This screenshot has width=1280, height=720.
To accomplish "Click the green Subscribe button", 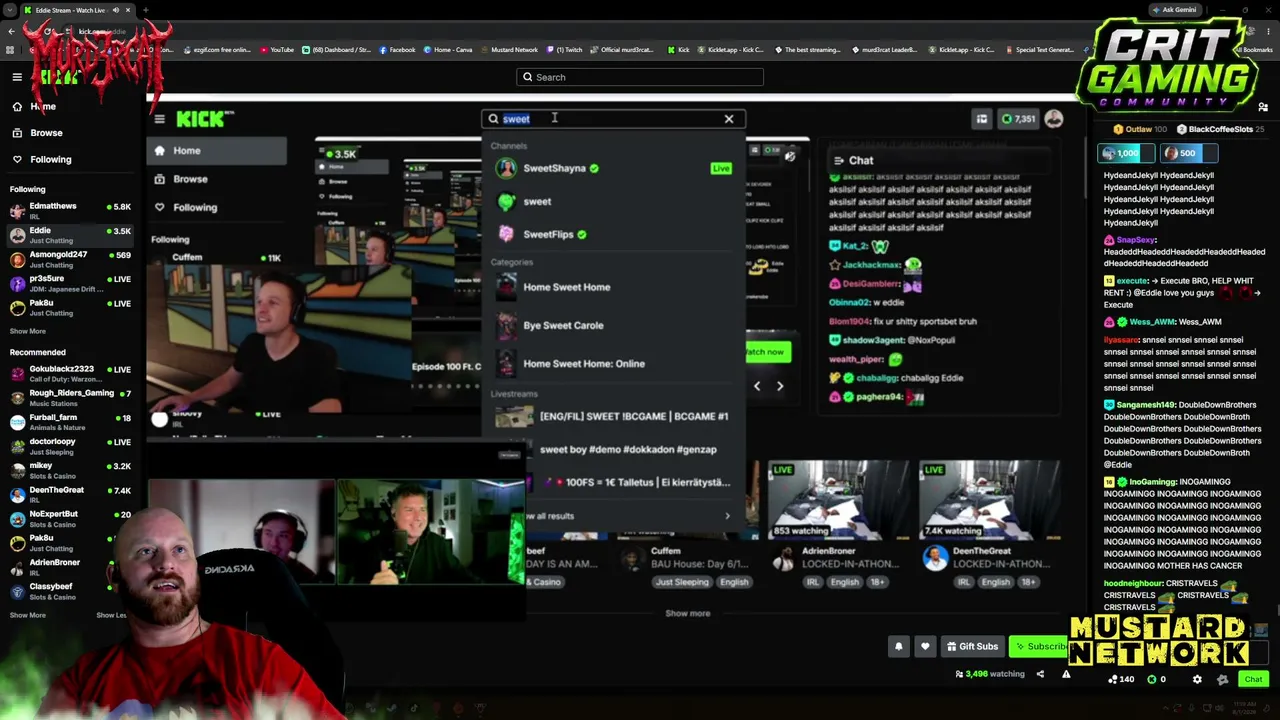I will click(x=1040, y=646).
